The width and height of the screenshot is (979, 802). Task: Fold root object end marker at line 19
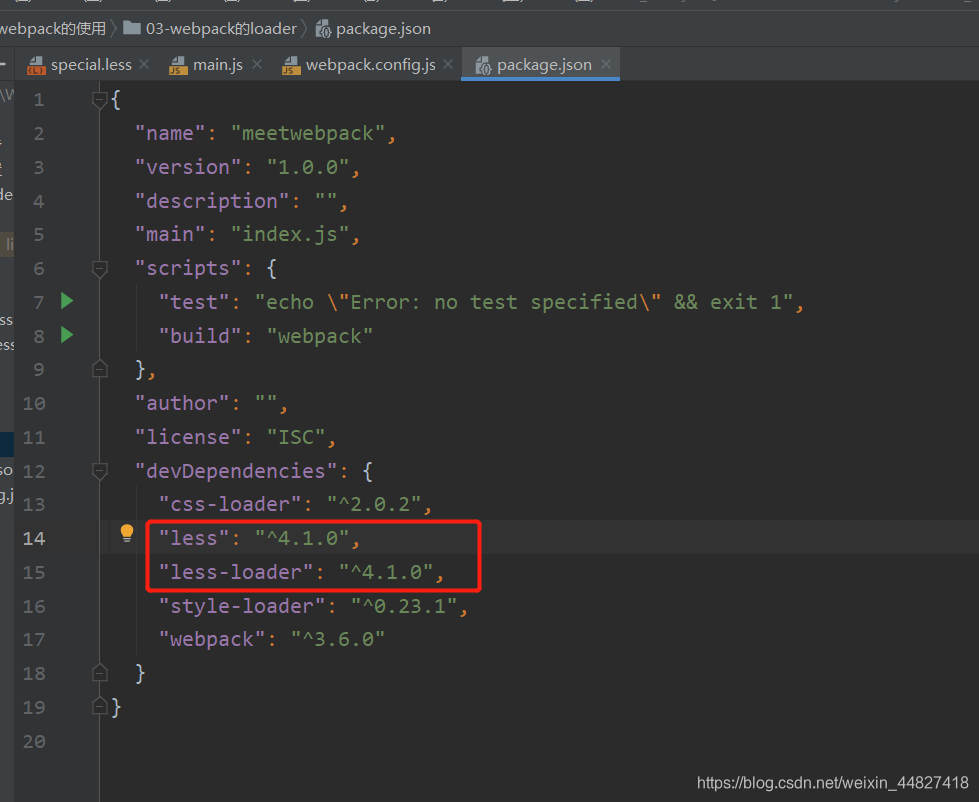(99, 707)
